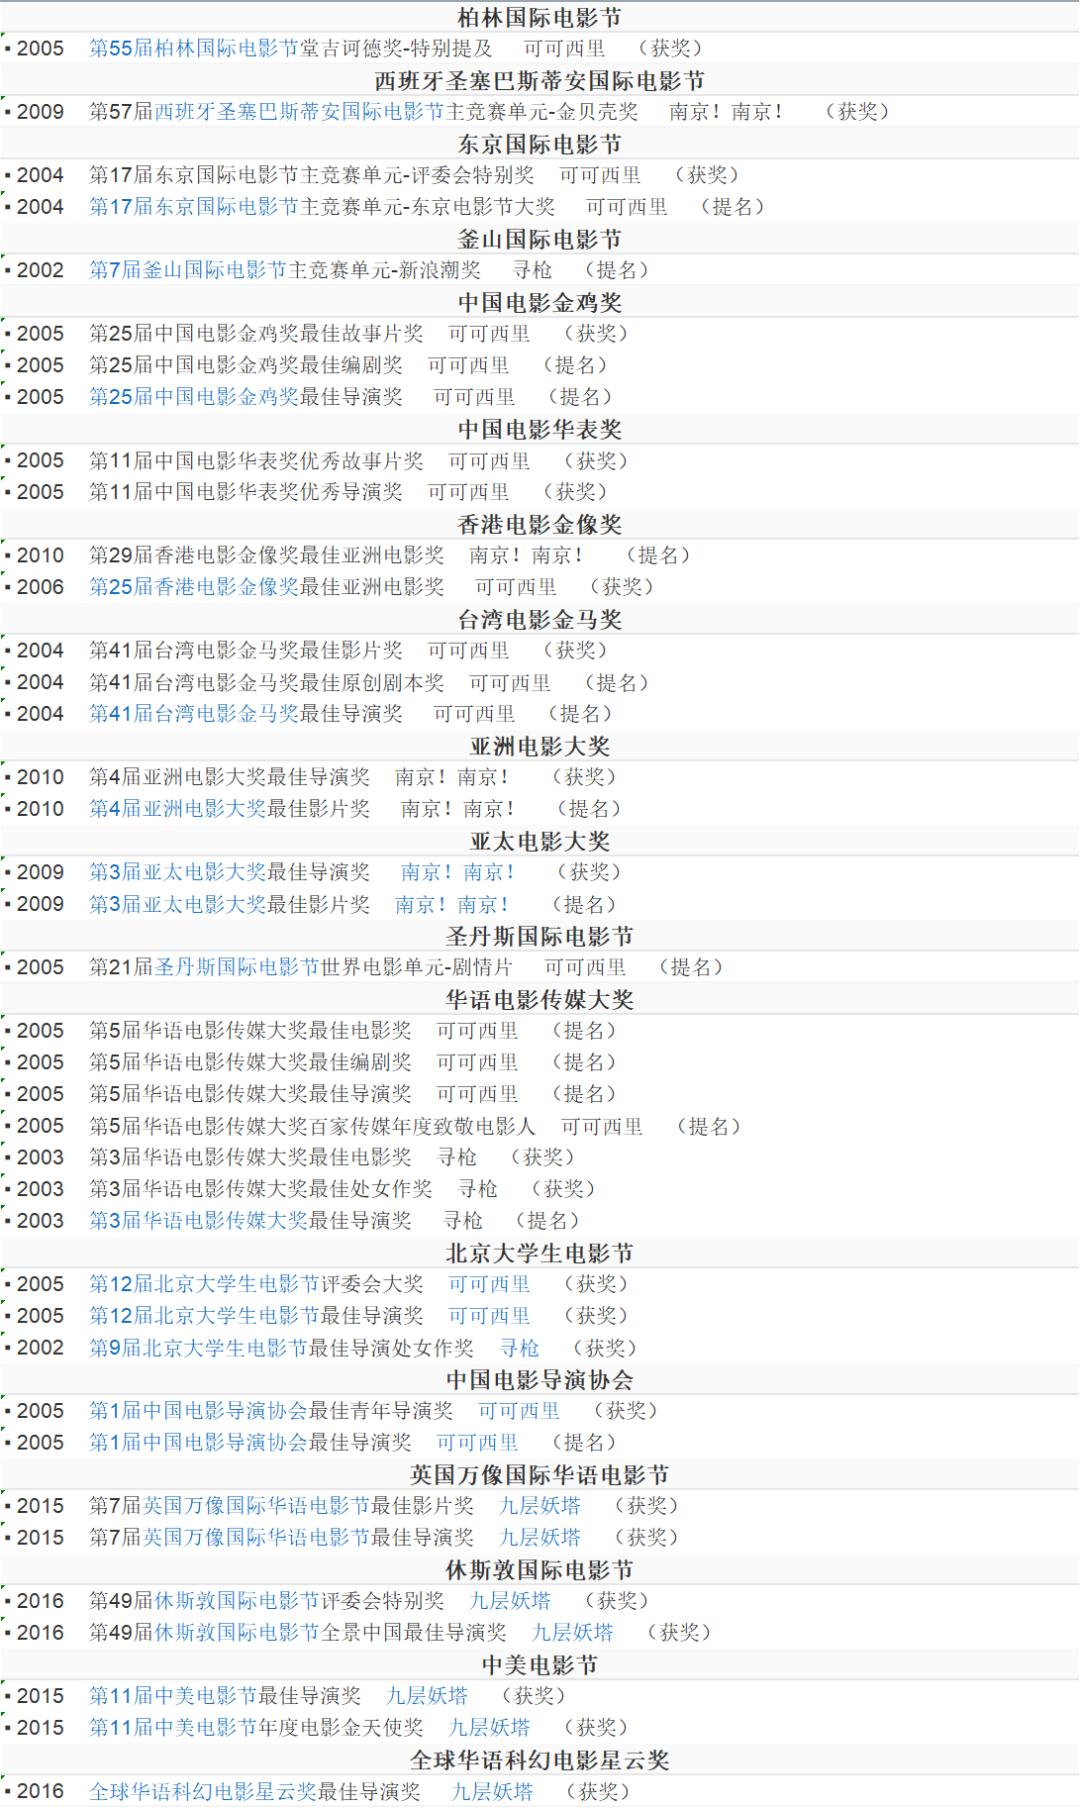Image resolution: width=1080 pixels, height=1808 pixels.
Task: Open 可可西里 link in 第12届北京大学生电影节最佳导演奖 row
Action: click(489, 1316)
